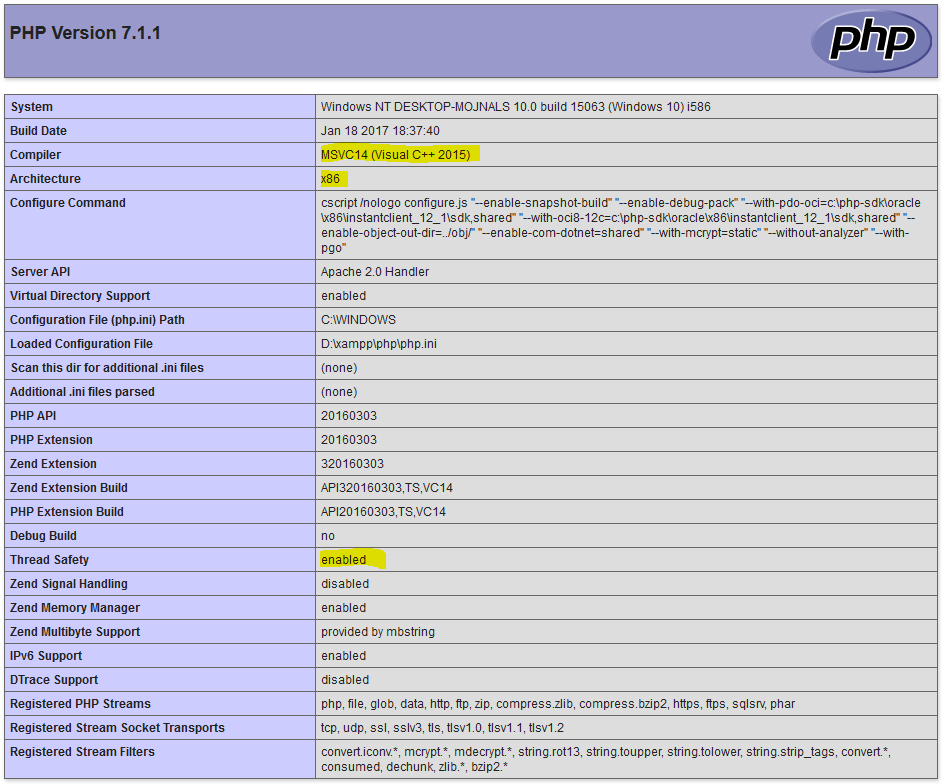This screenshot has width=943, height=784.
Task: Click the 'IPv6 Support' label
Action: (x=46, y=657)
